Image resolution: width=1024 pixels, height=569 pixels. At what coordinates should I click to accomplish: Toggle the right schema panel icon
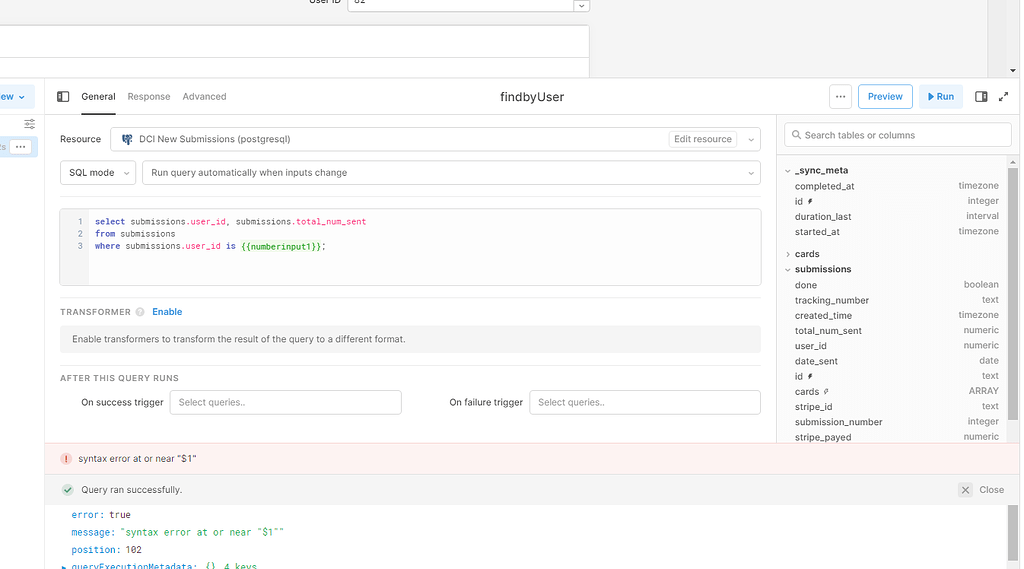click(981, 97)
